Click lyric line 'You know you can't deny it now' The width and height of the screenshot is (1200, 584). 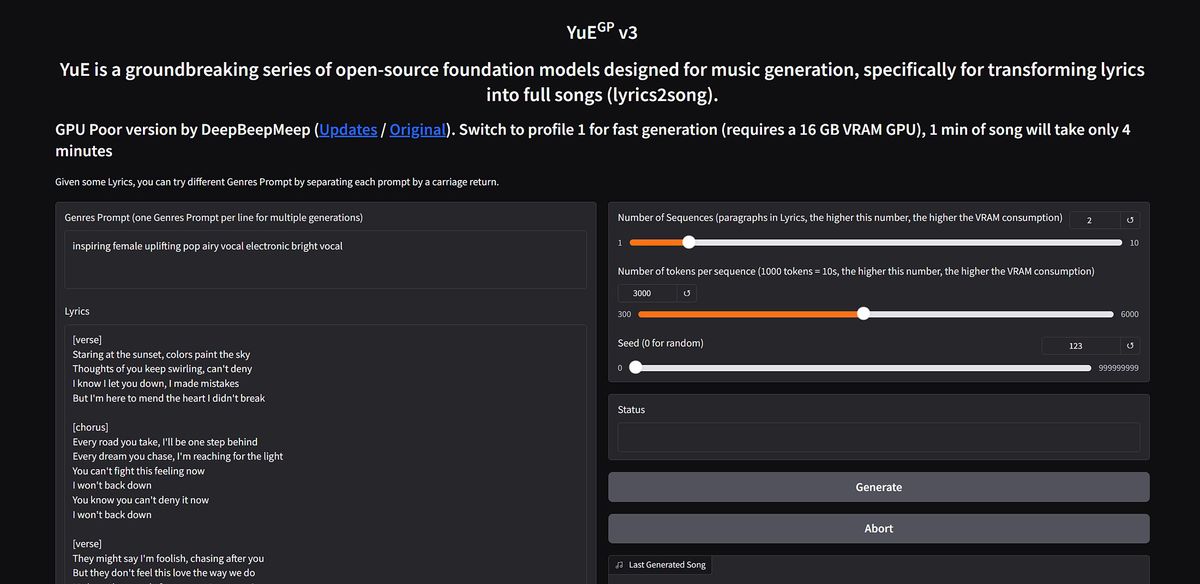pyautogui.click(x=141, y=500)
